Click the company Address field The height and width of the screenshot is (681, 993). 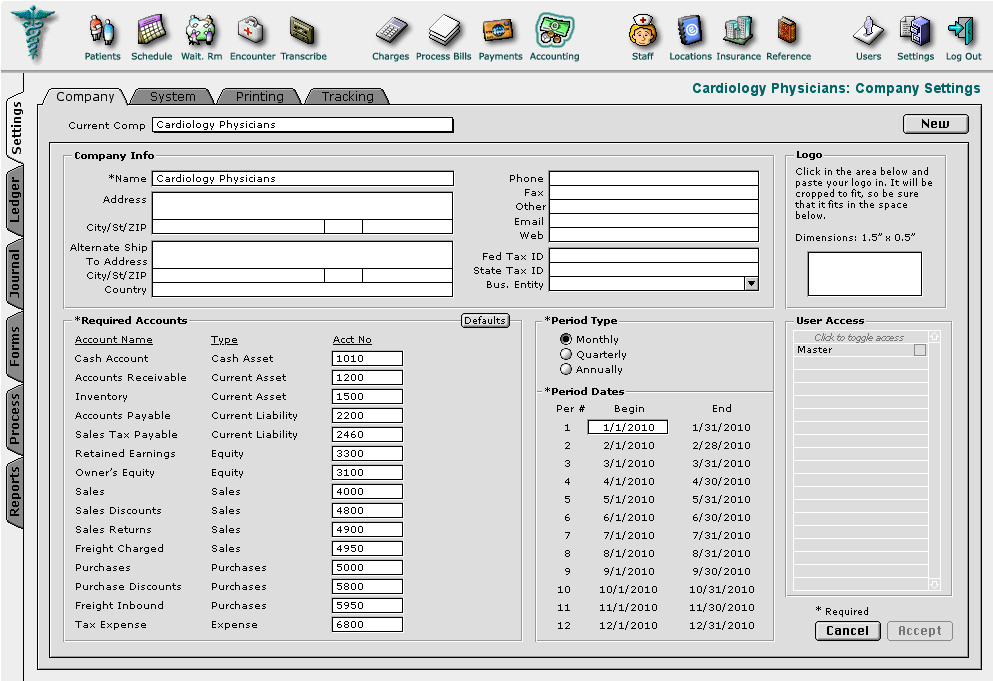pos(303,206)
